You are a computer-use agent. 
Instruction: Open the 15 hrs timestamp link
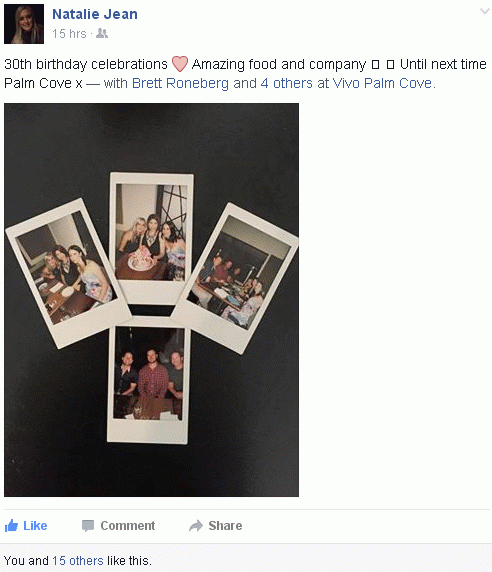pos(69,34)
